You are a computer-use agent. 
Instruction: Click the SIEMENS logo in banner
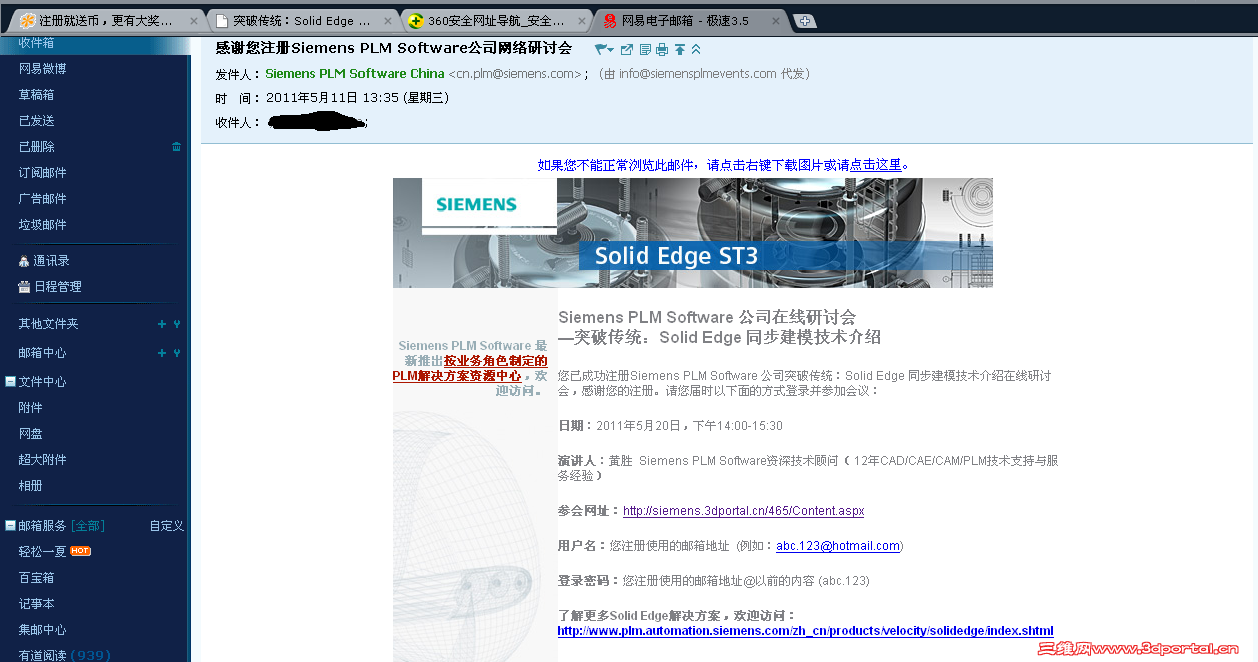pyautogui.click(x=476, y=204)
